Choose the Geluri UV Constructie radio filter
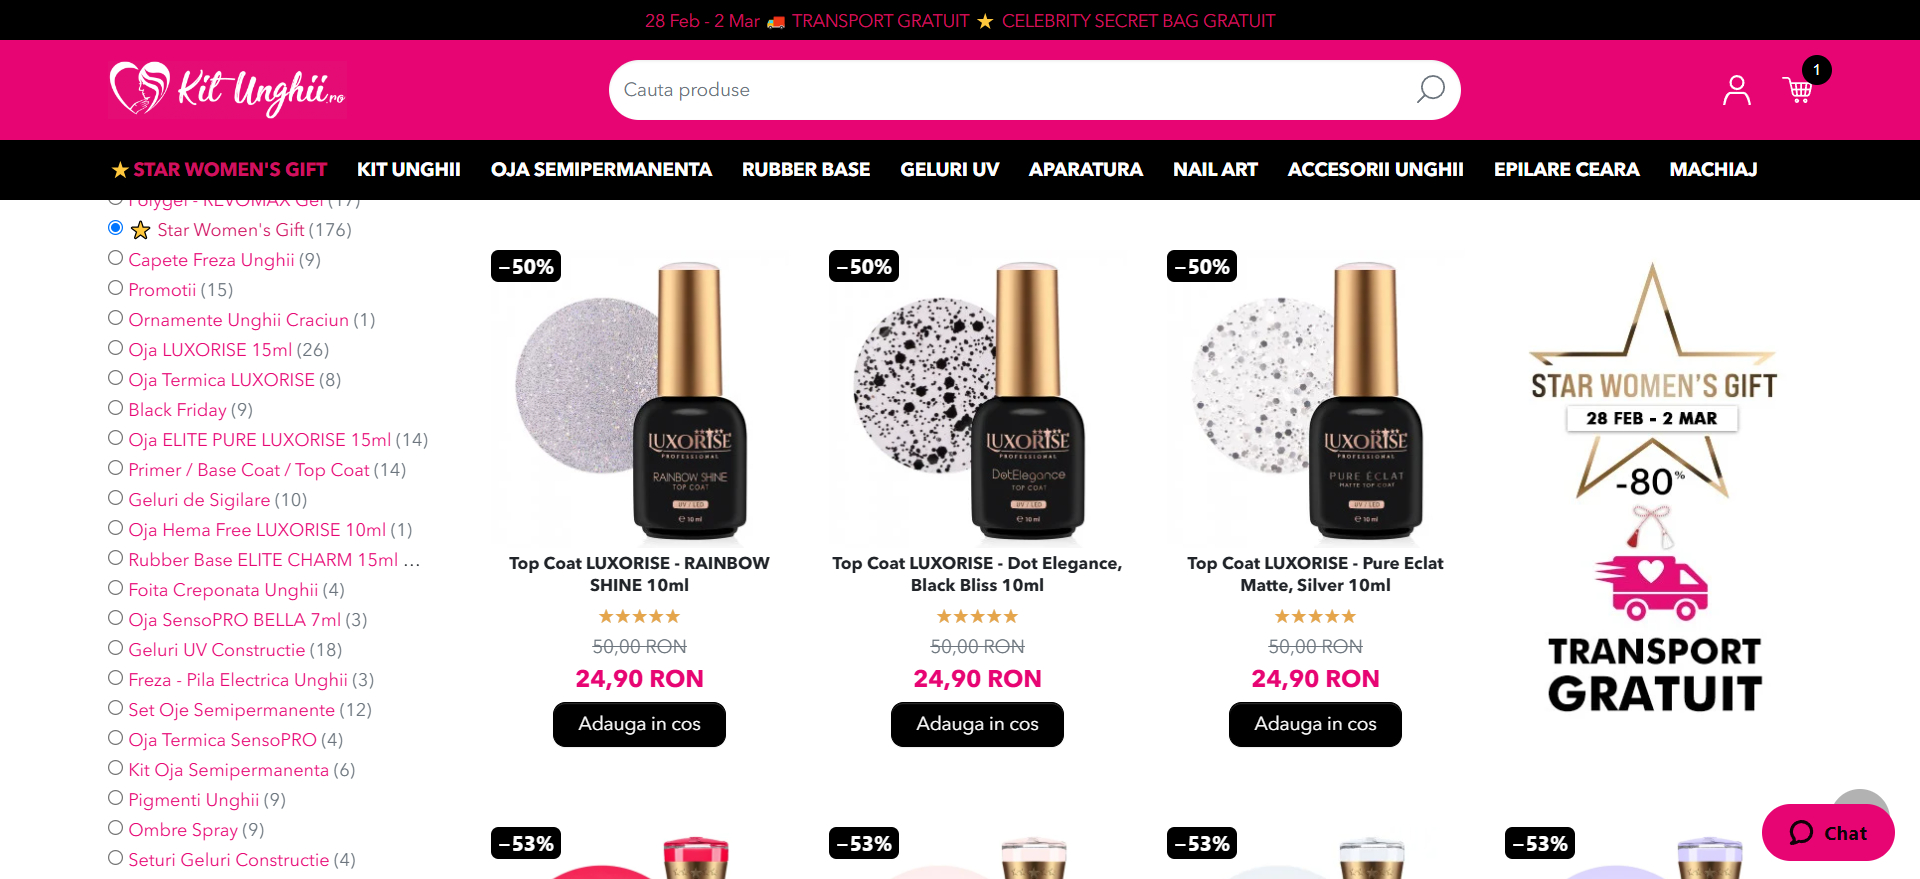This screenshot has width=1920, height=879. [116, 648]
